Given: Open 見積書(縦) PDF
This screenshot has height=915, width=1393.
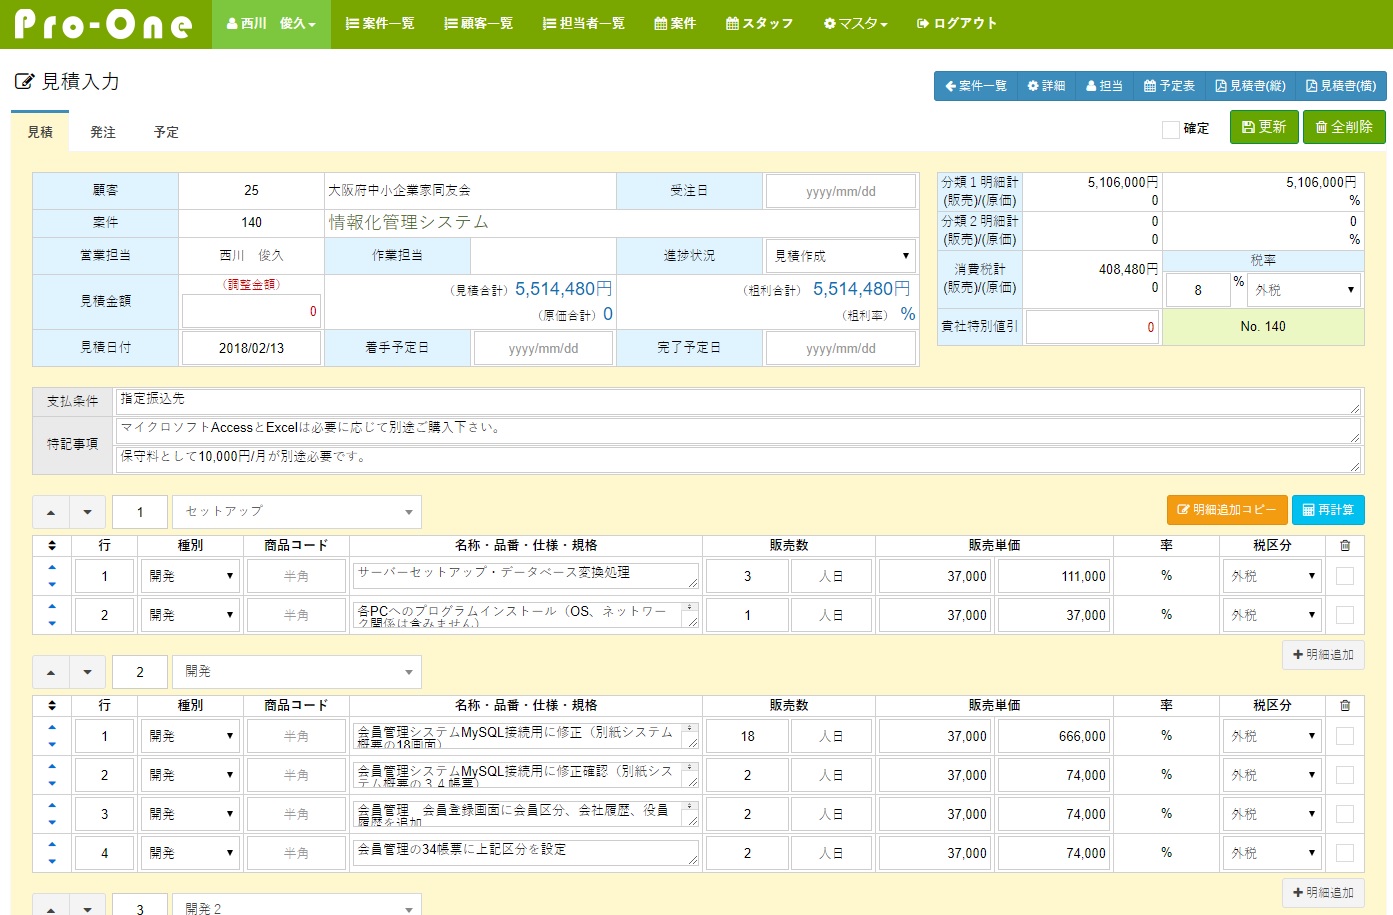Looking at the screenshot, I should click(1250, 86).
